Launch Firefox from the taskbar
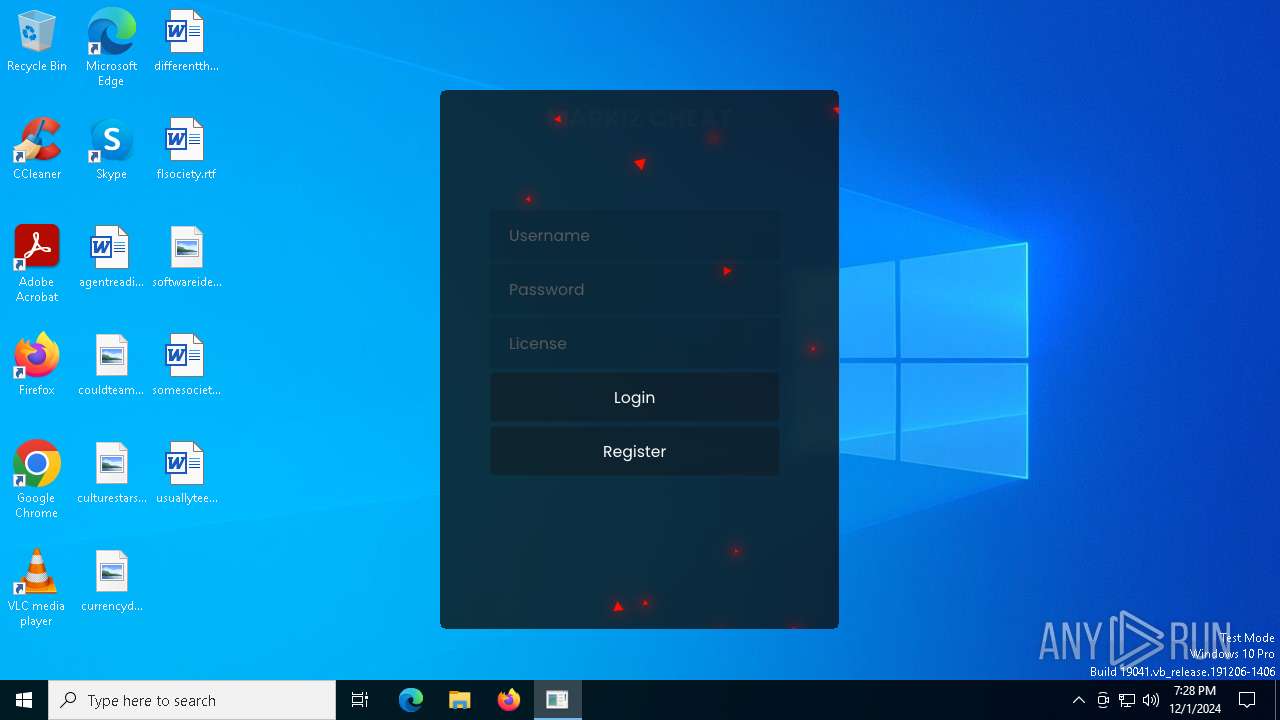Image resolution: width=1280 pixels, height=720 pixels. pos(509,700)
